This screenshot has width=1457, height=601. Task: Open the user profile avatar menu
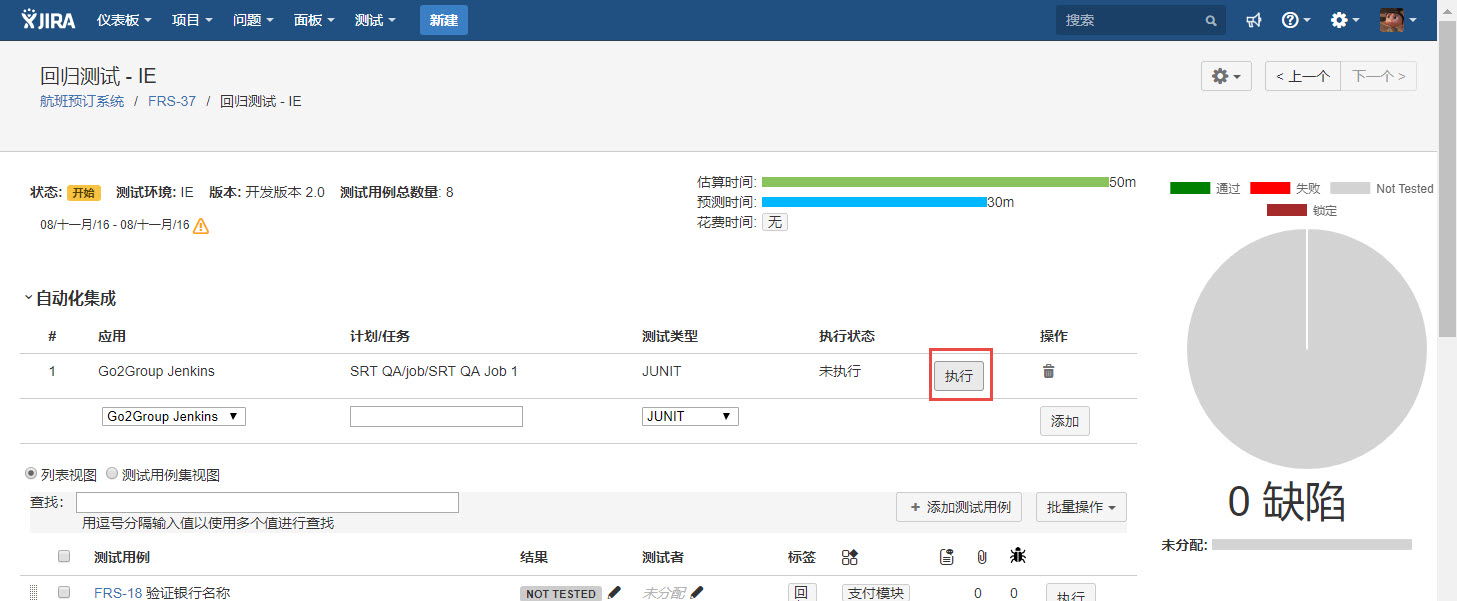pos(1398,20)
